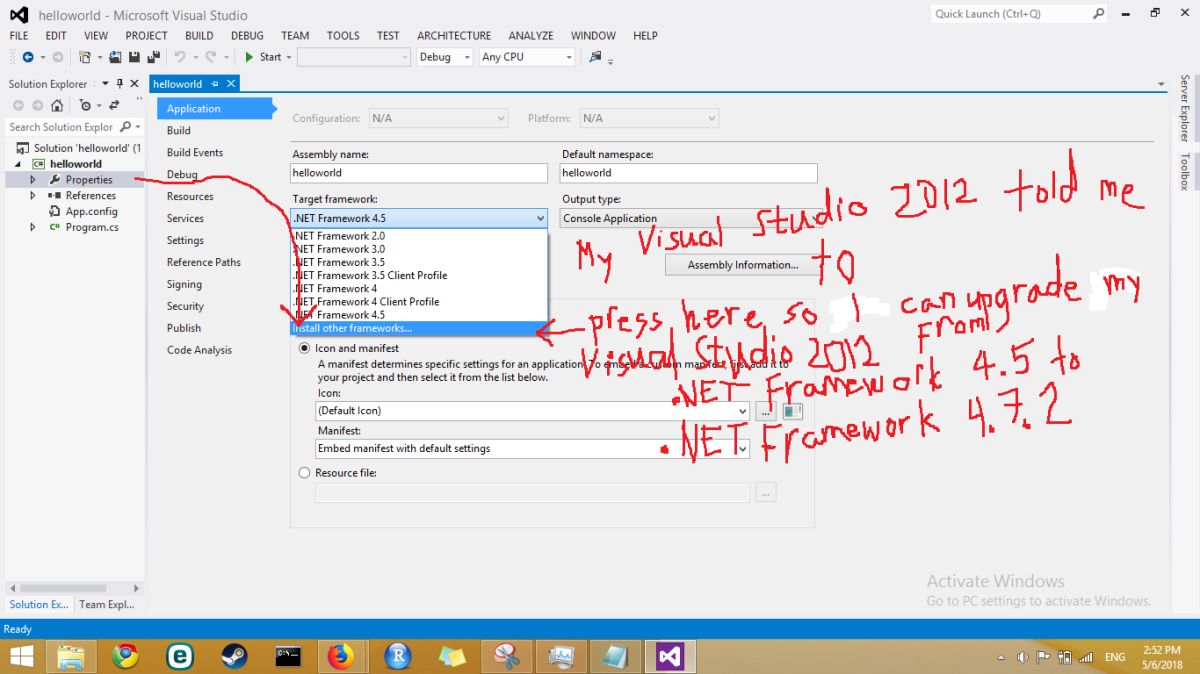The height and width of the screenshot is (674, 1200).
Task: Switch to the Team Explorer bottom tab
Action: (107, 604)
